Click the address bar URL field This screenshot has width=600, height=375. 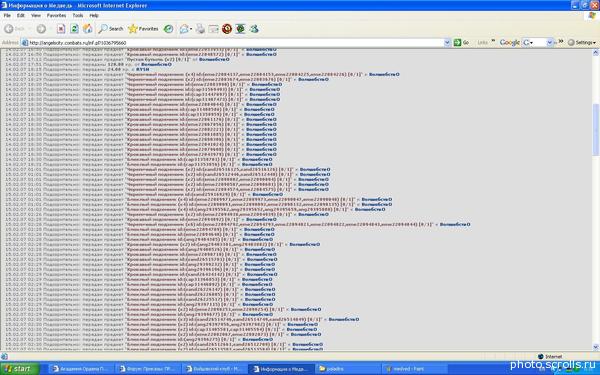(x=235, y=43)
